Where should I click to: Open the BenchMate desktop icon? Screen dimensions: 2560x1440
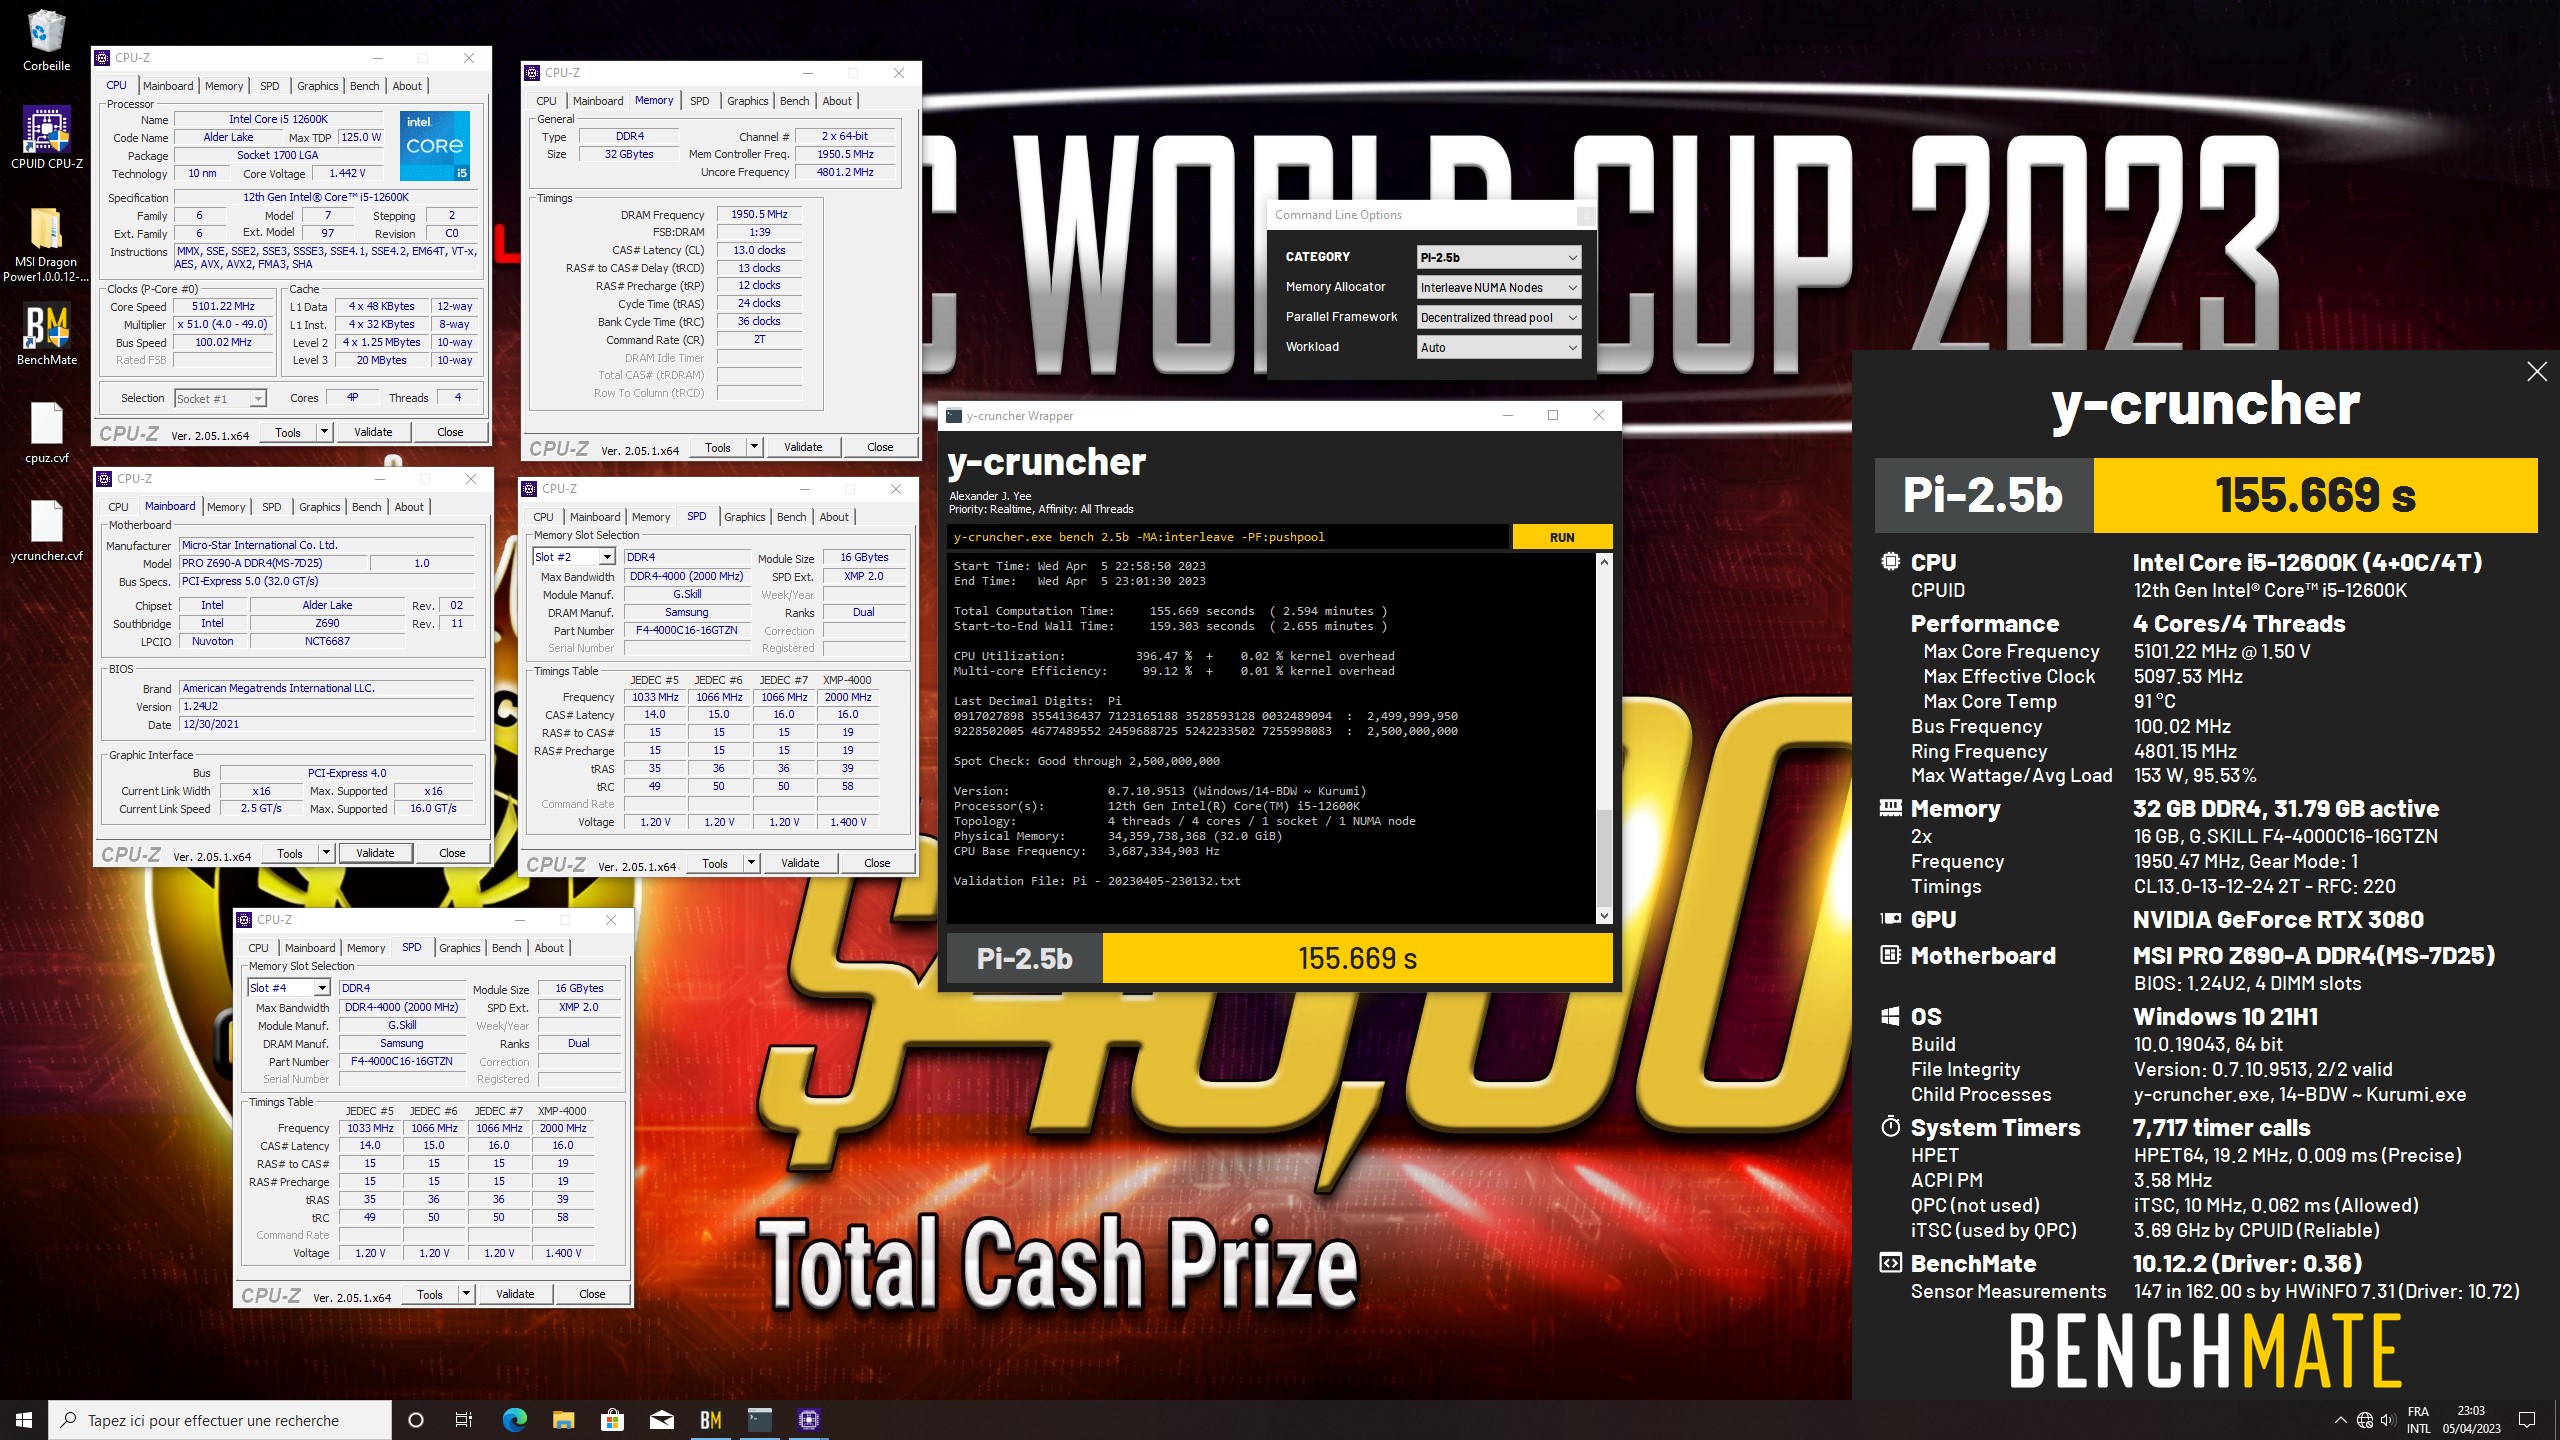tap(46, 335)
